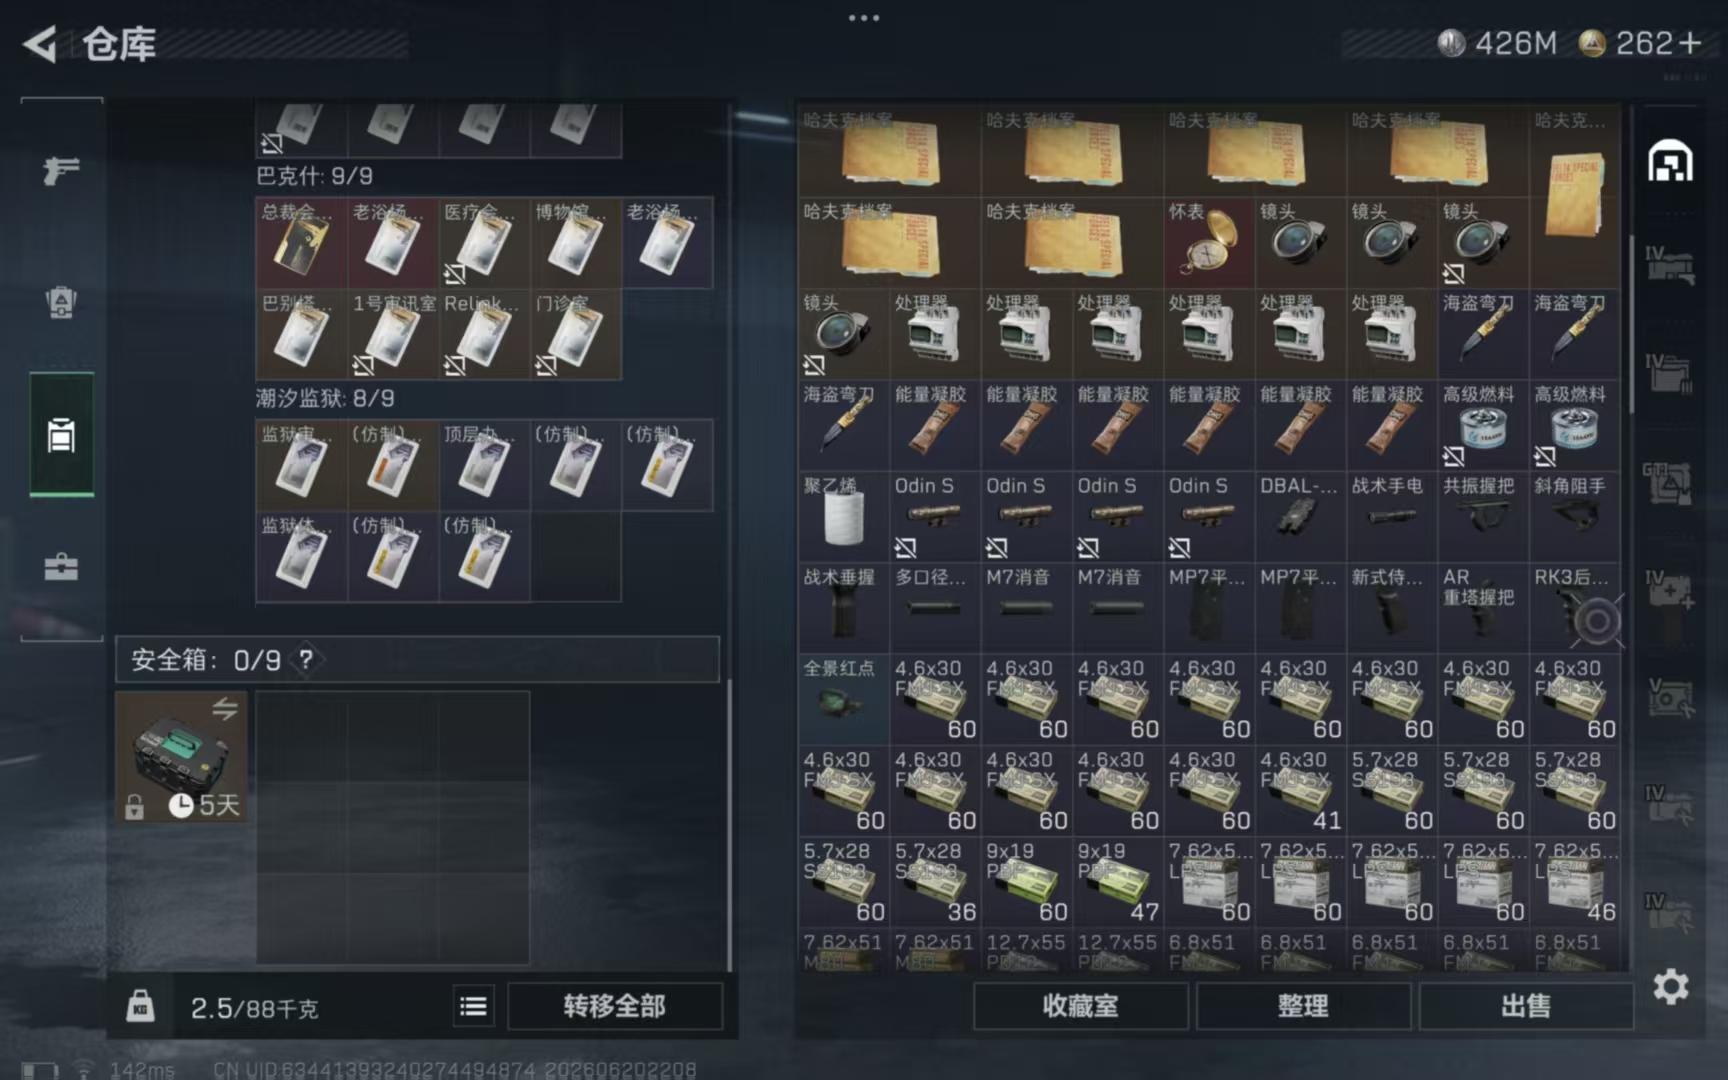
Task: Click the warehouse grid scrollbar
Action: 1632,324
